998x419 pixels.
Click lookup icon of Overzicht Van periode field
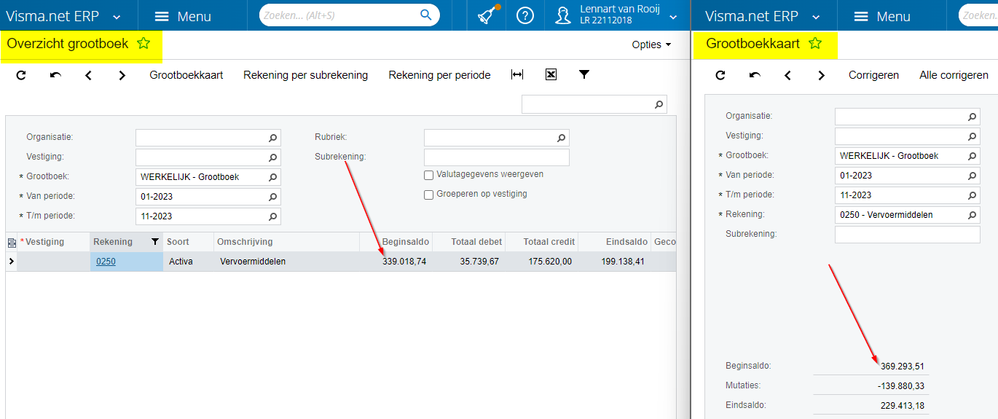pos(272,197)
